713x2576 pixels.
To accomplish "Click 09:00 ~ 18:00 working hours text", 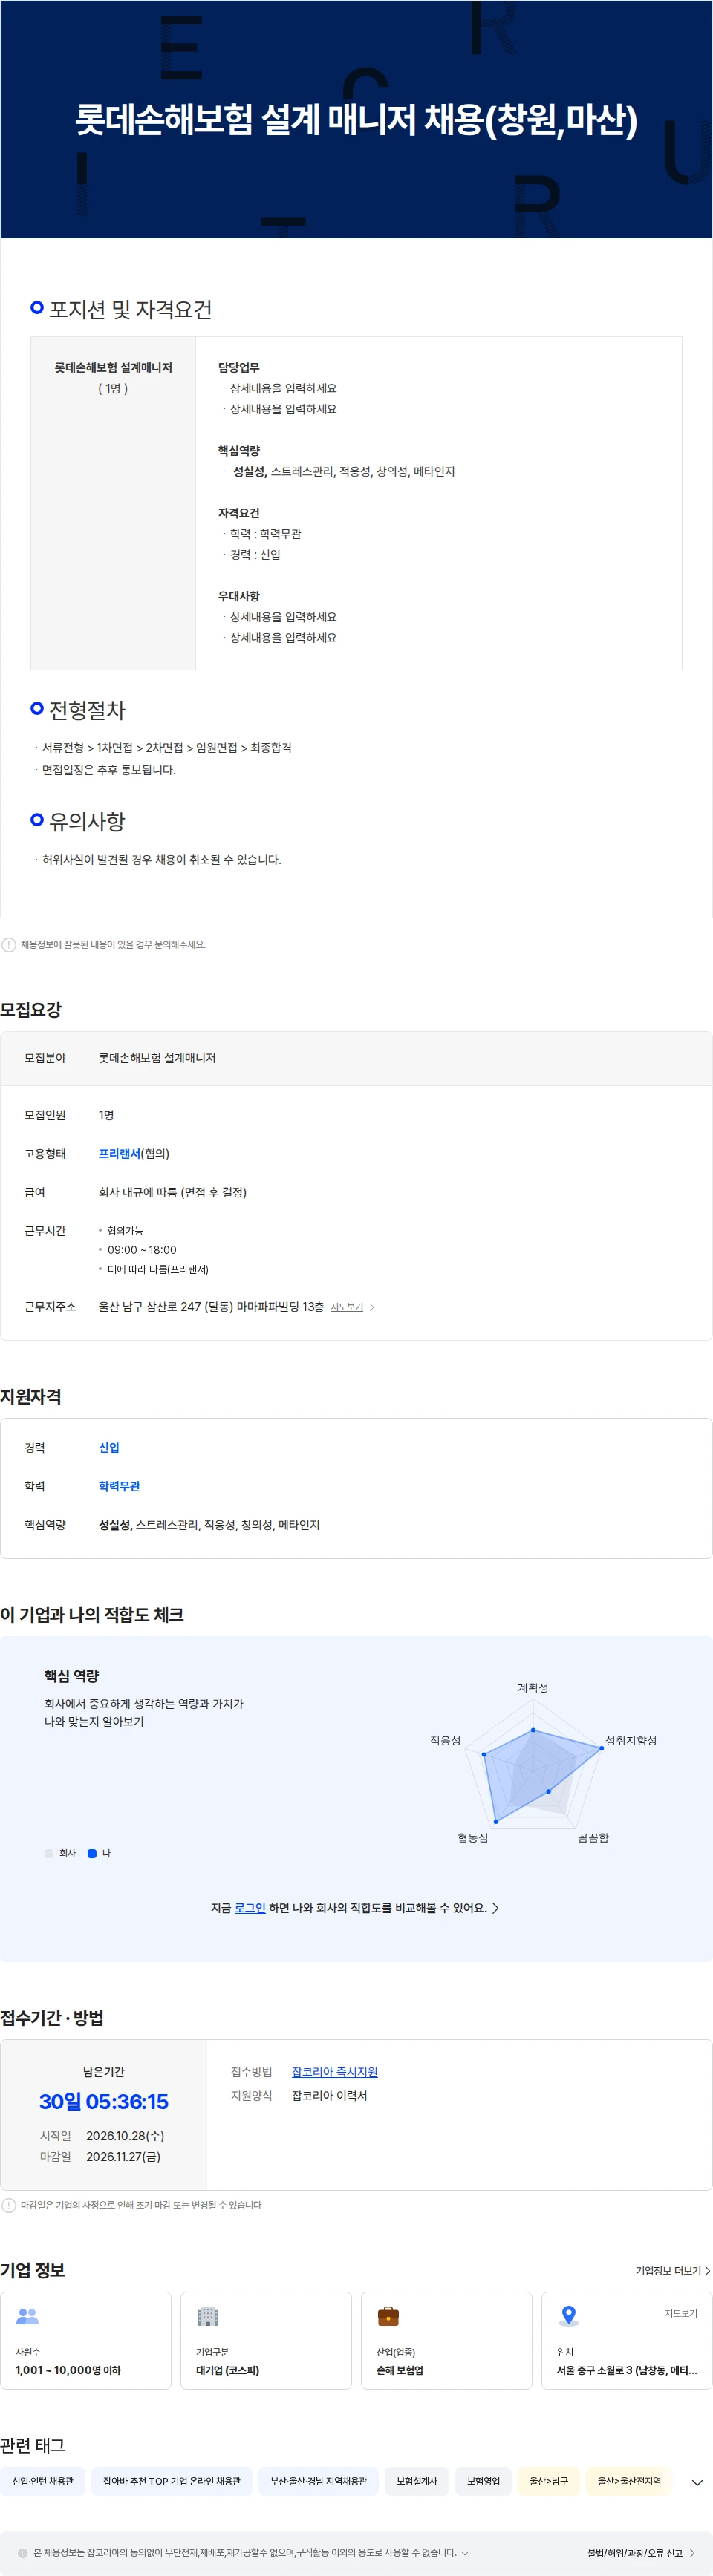I will pos(142,1250).
